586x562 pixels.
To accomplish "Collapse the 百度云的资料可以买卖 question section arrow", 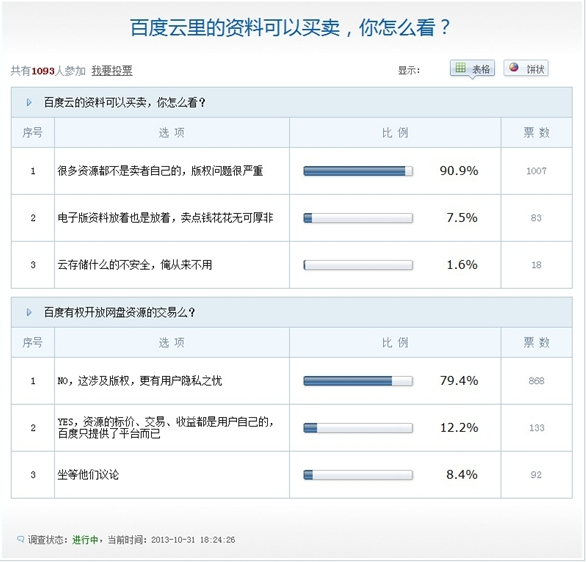I will 29,102.
